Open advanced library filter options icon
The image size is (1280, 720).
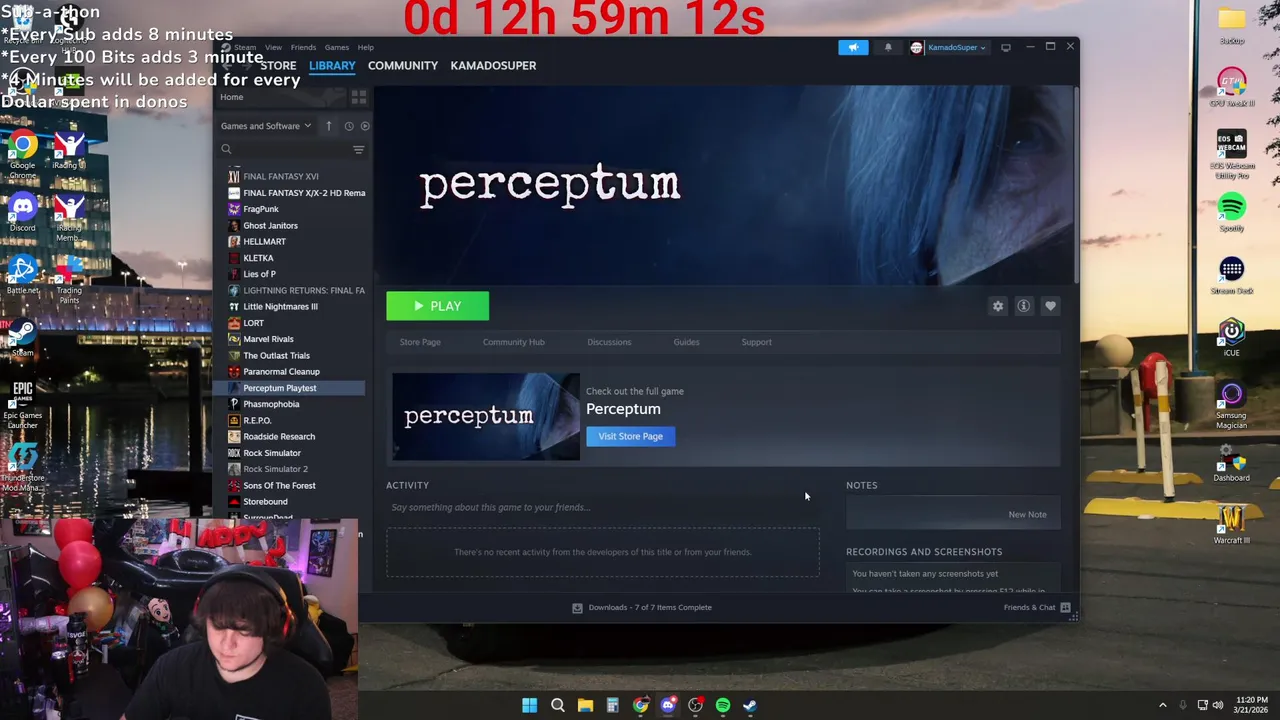click(x=358, y=150)
